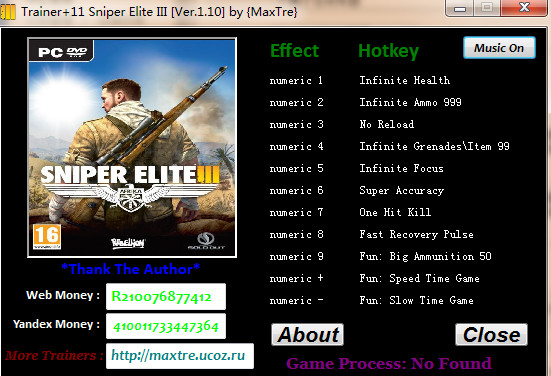Click the Thank The Author text
Viewport: 551px width, 376px height.
pyautogui.click(x=130, y=269)
